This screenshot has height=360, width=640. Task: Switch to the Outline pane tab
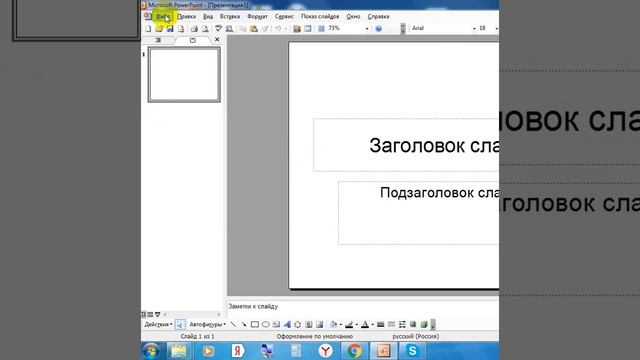(158, 40)
